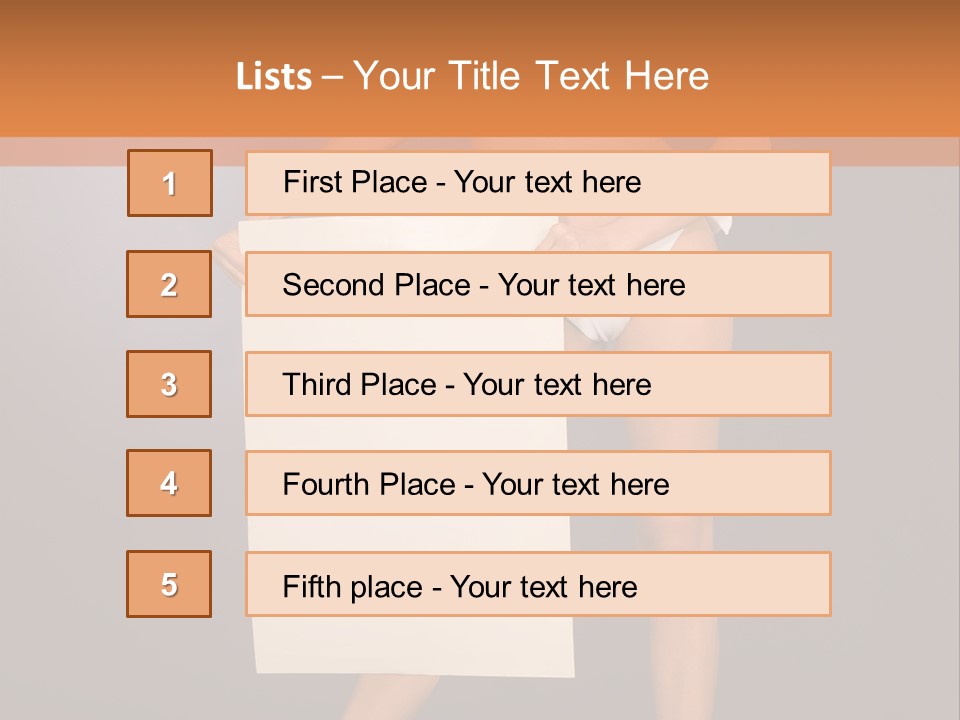The image size is (960, 720).
Task: Select the number 4 box
Action: (169, 483)
